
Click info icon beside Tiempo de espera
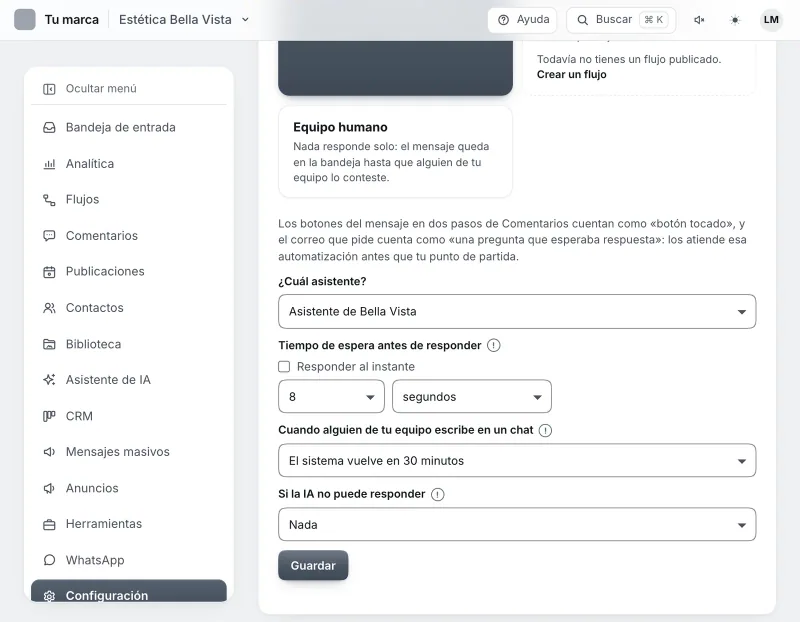click(493, 345)
